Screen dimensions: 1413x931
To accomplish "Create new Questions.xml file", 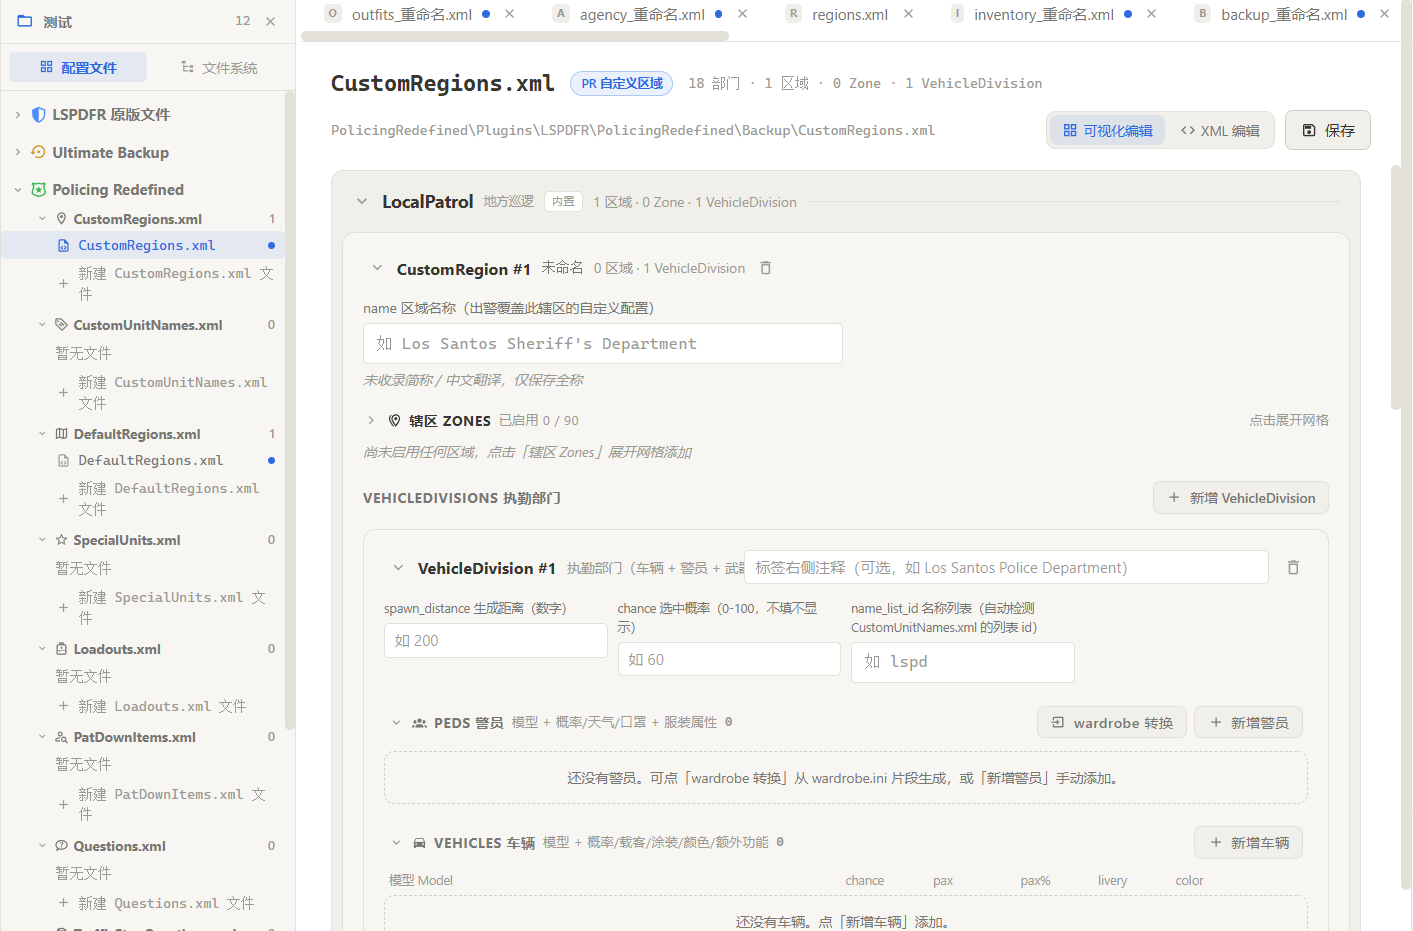I will (157, 903).
